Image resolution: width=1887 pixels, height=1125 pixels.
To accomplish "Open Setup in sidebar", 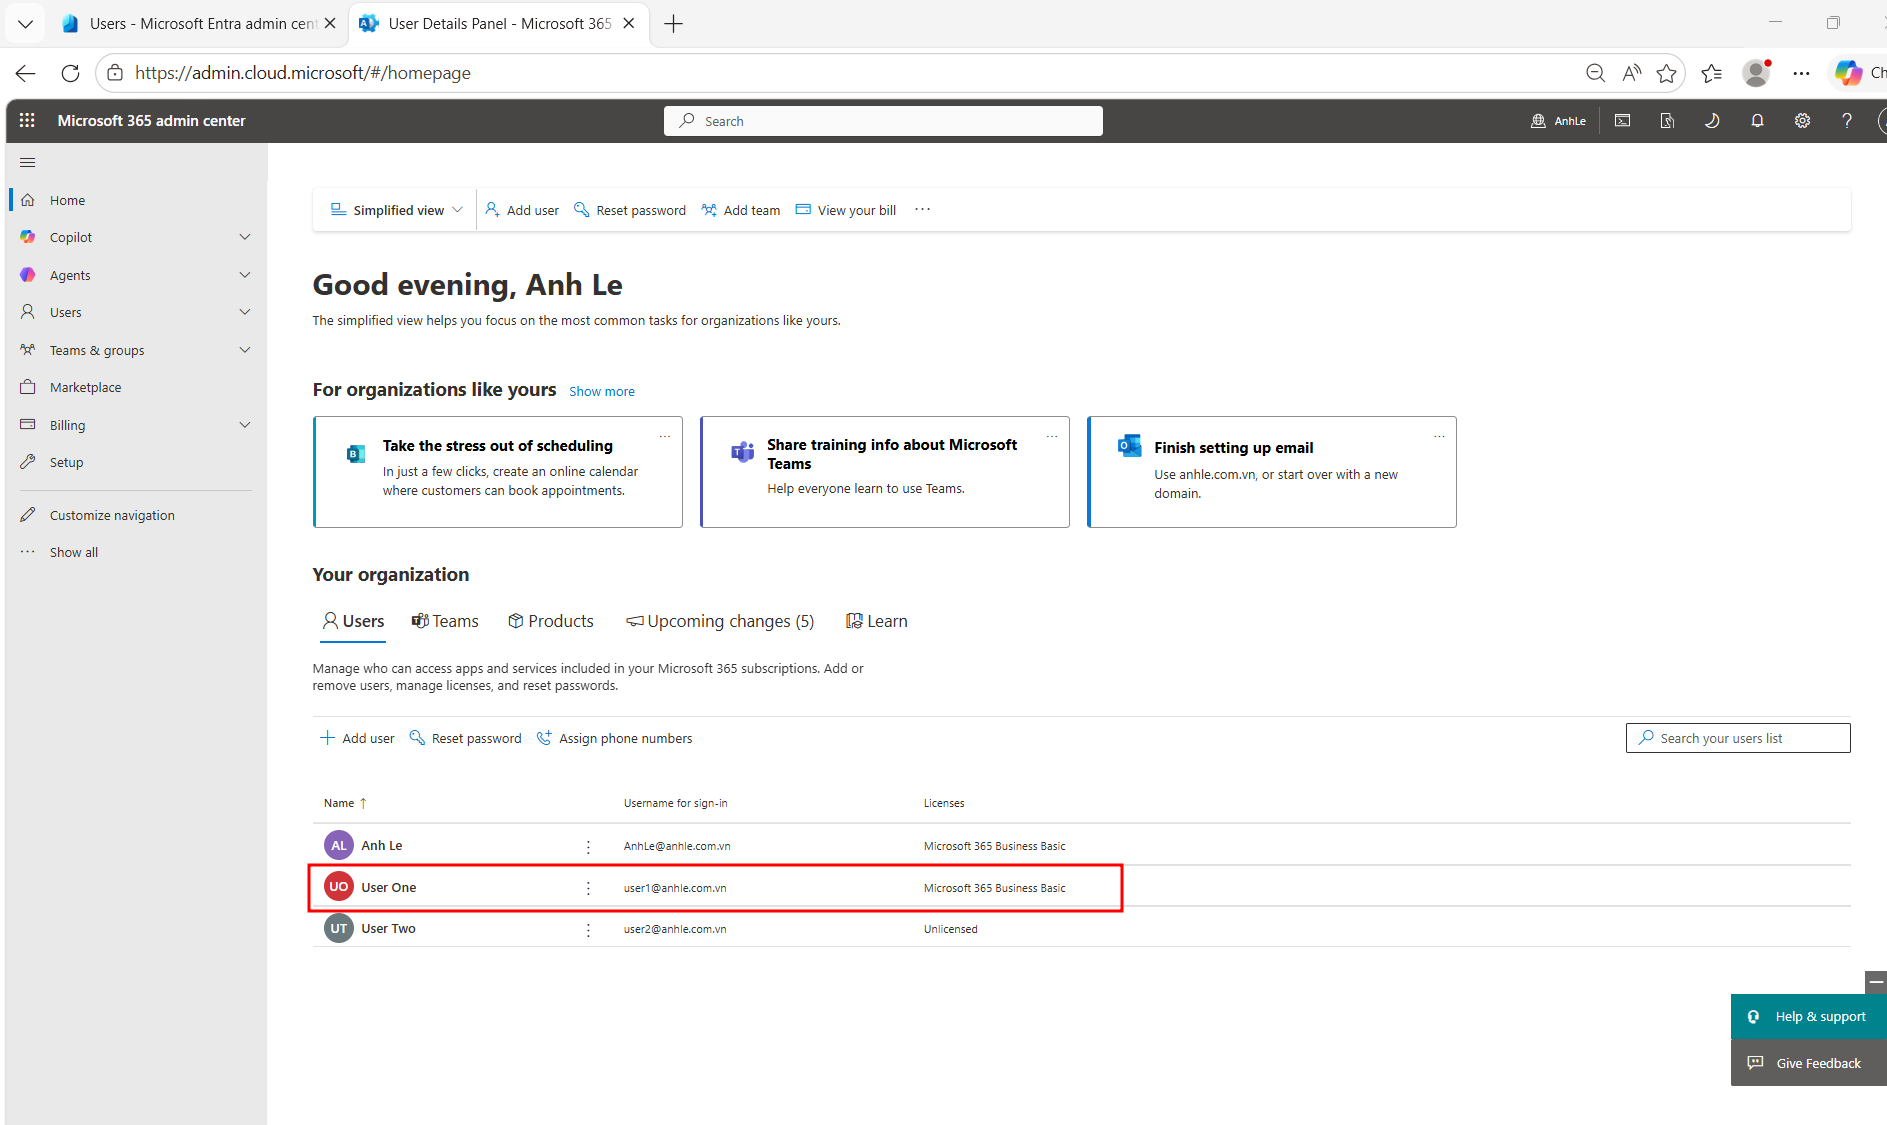I will tap(66, 462).
